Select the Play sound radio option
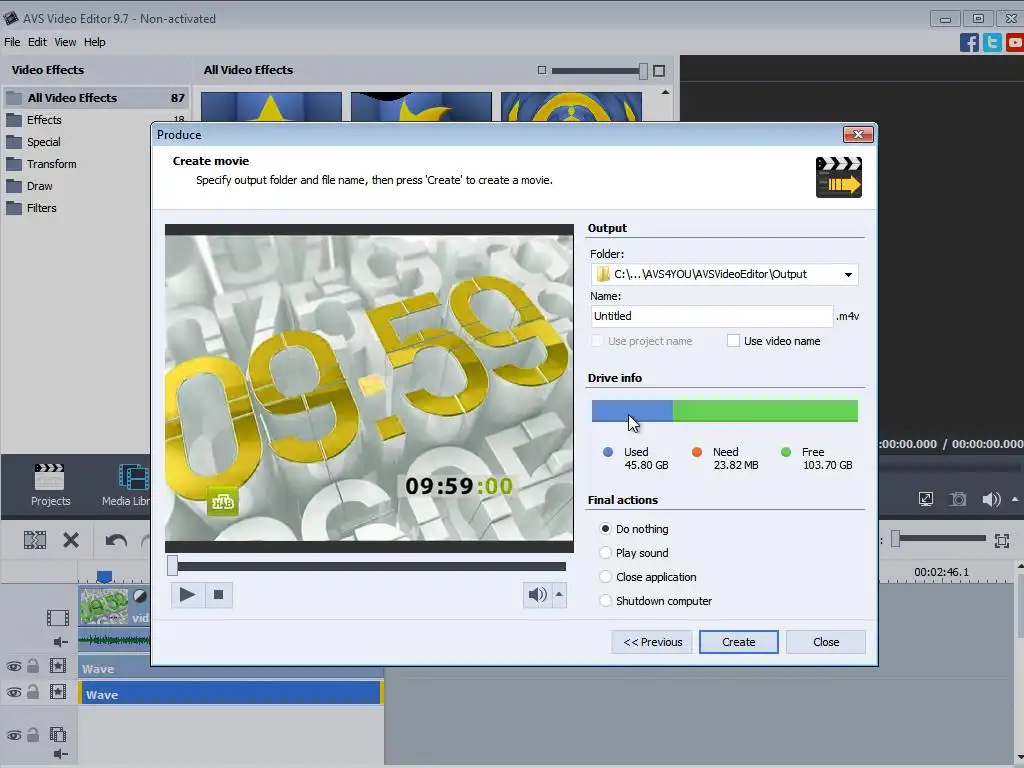 coord(605,552)
